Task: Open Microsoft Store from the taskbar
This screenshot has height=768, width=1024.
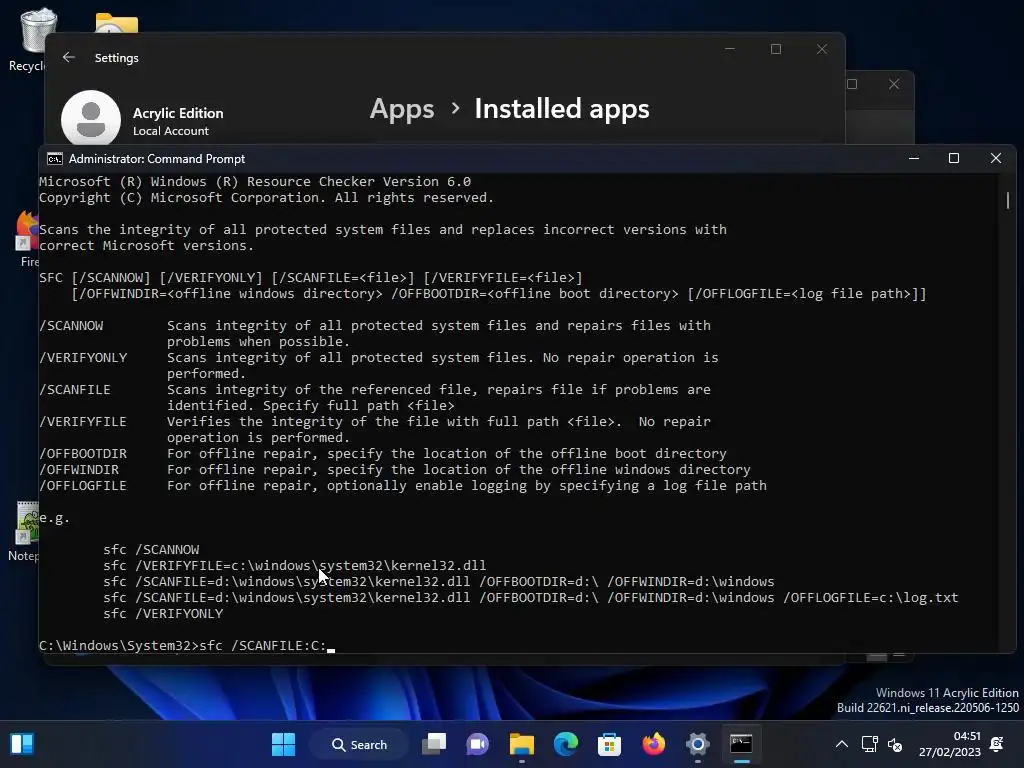Action: pos(609,744)
